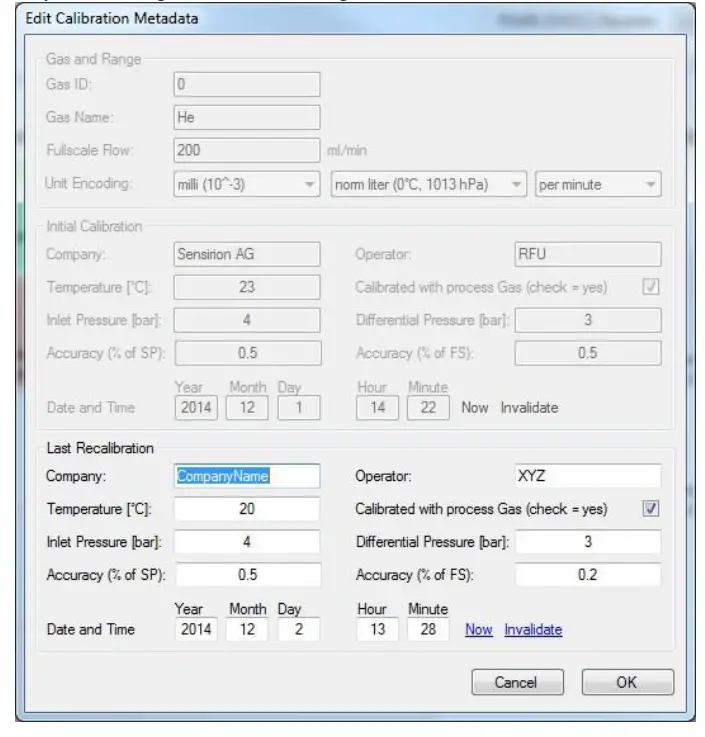Click the Now link in Last Recalibration
Screen dimensions: 705x737
click(478, 629)
